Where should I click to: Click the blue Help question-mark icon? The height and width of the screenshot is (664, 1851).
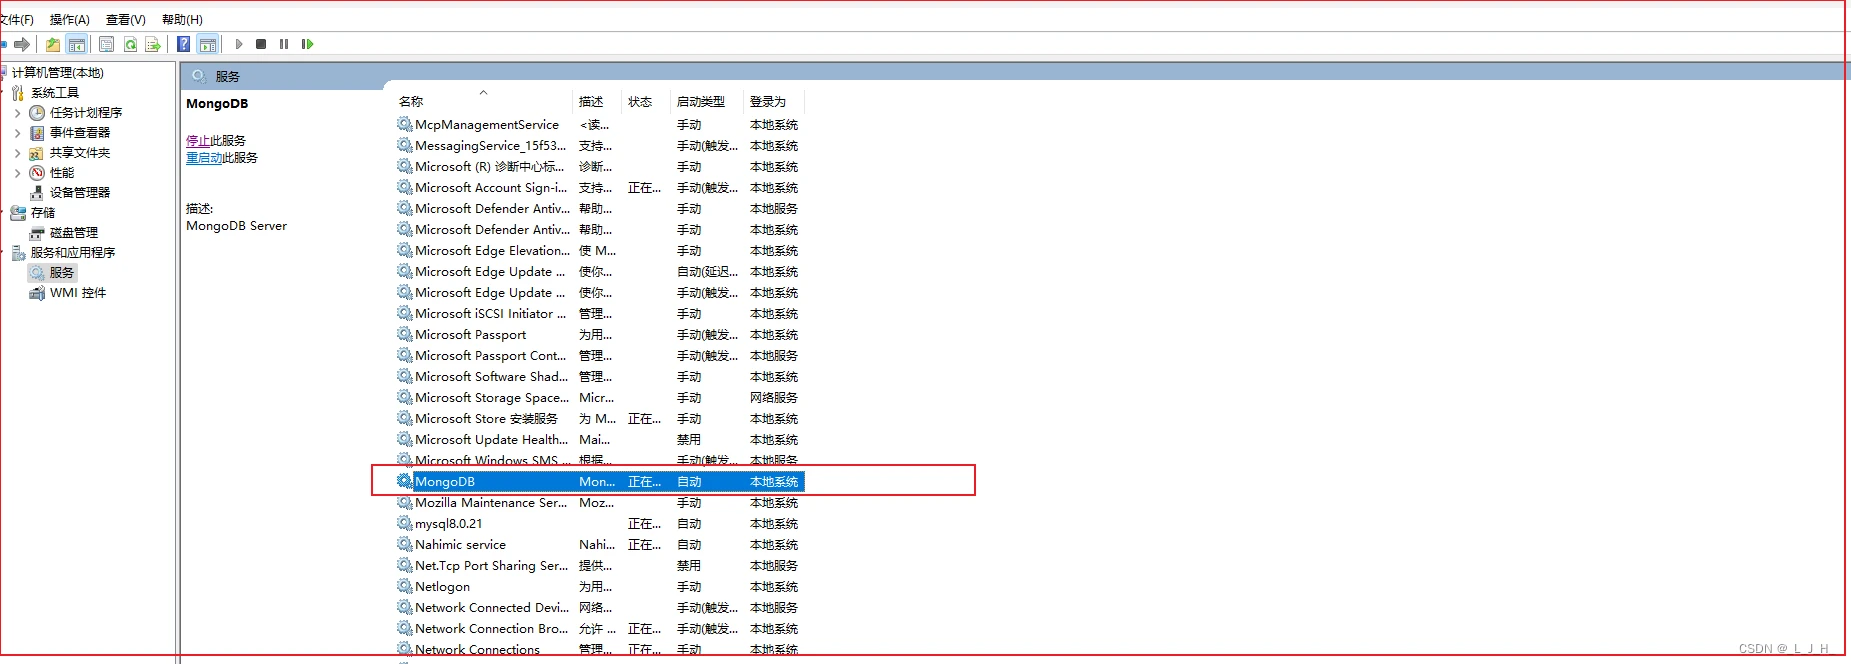(x=184, y=44)
